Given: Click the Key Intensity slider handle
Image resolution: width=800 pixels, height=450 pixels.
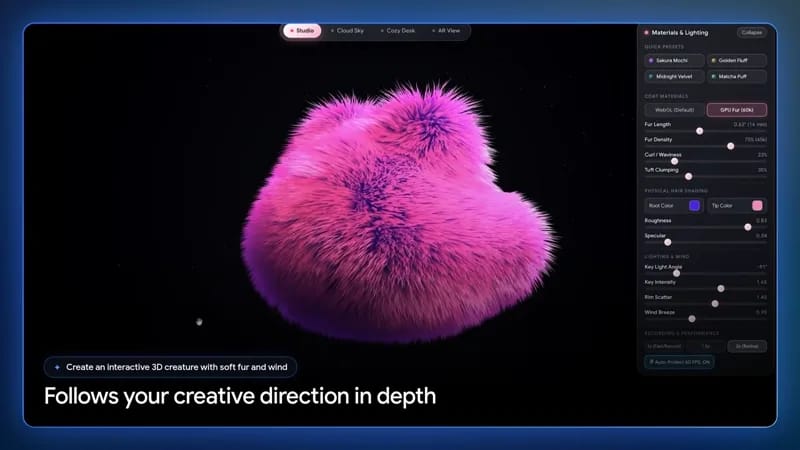Looking at the screenshot, I should pos(721,289).
